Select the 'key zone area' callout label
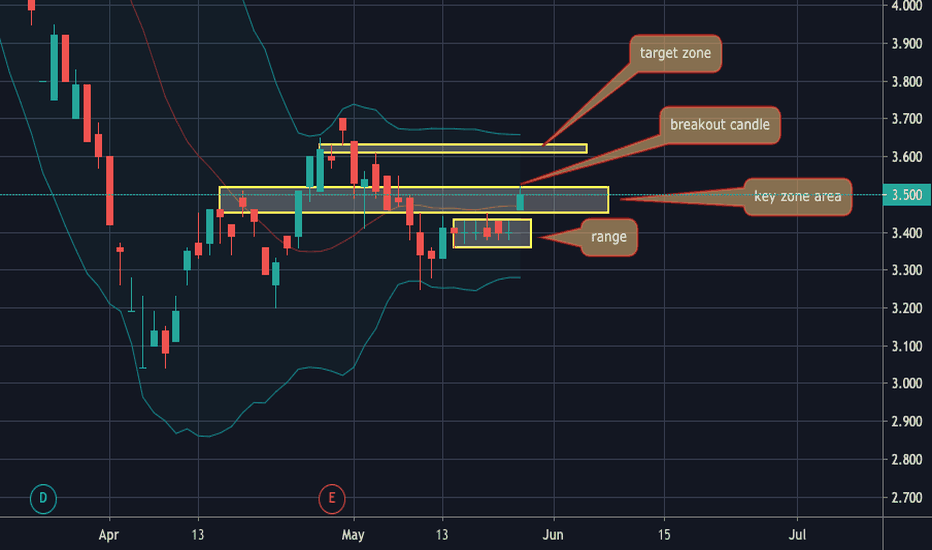Screen dimensions: 932x550 tap(798, 196)
